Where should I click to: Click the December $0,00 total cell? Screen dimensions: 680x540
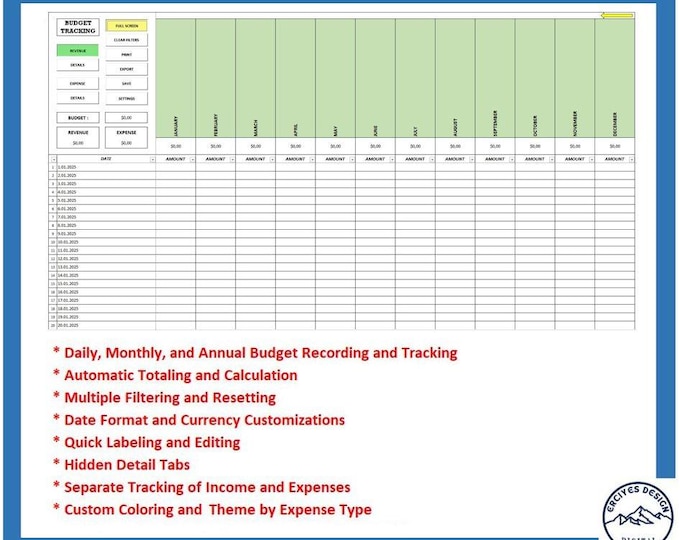[x=615, y=146]
